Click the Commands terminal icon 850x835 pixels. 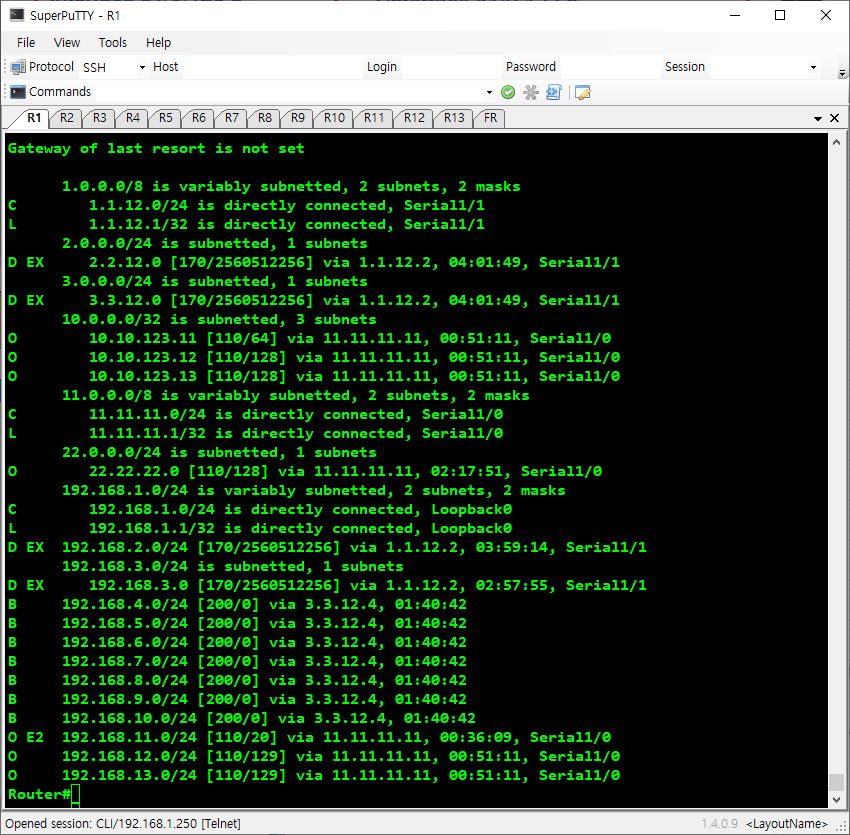coord(17,92)
